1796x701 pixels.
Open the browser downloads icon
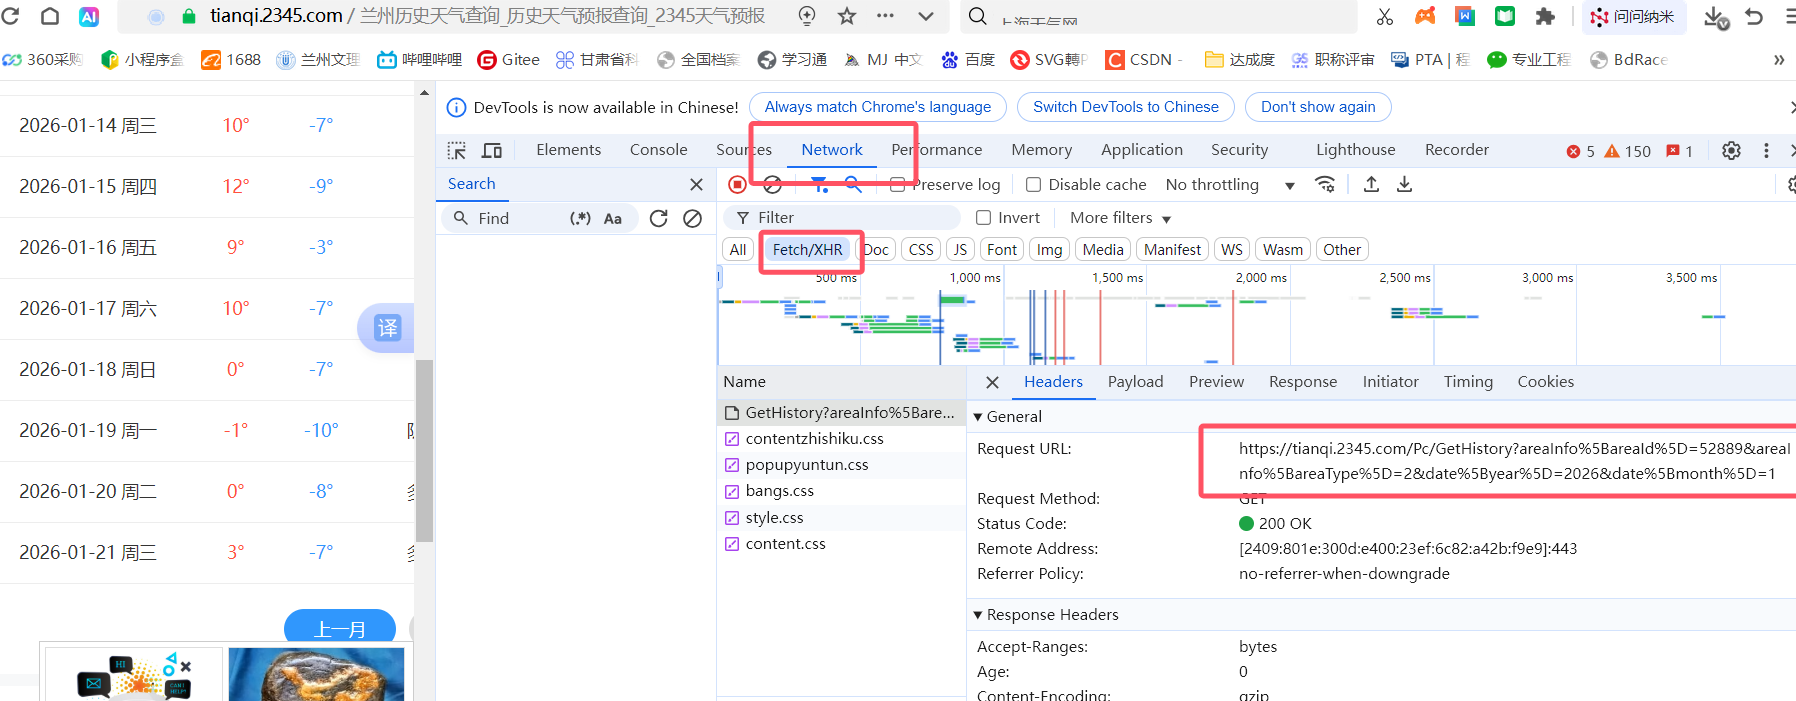point(1715,17)
